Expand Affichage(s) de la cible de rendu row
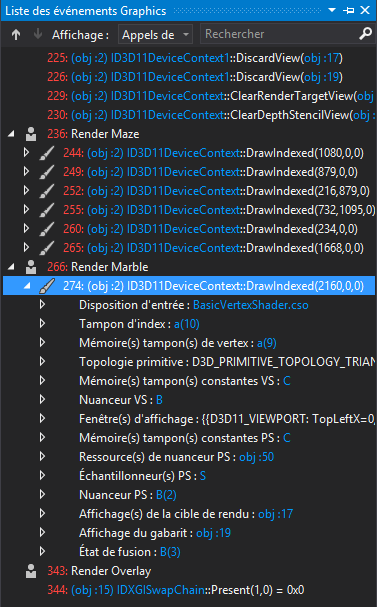The height and width of the screenshot is (607, 377). point(43,513)
